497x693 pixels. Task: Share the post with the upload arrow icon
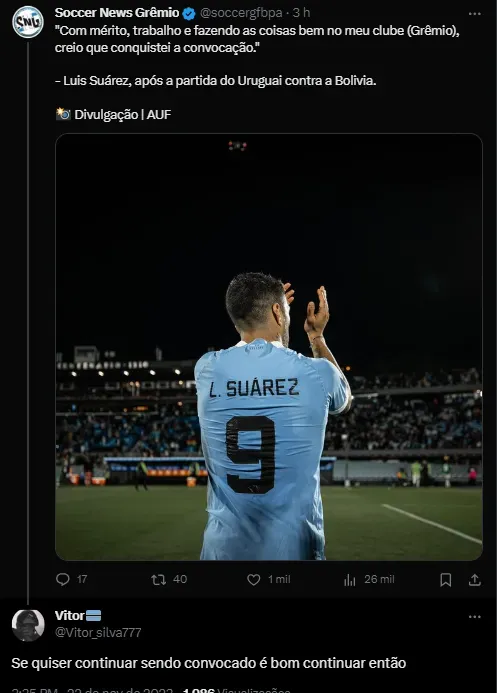click(474, 580)
